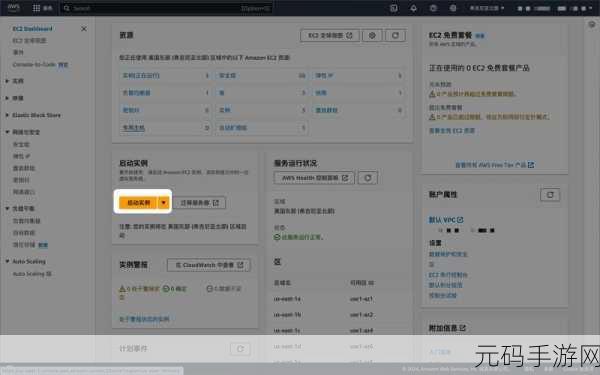Viewport: 600px width, 375px height.
Task: Click the external-link icon beside Additional information
Action: [463, 328]
